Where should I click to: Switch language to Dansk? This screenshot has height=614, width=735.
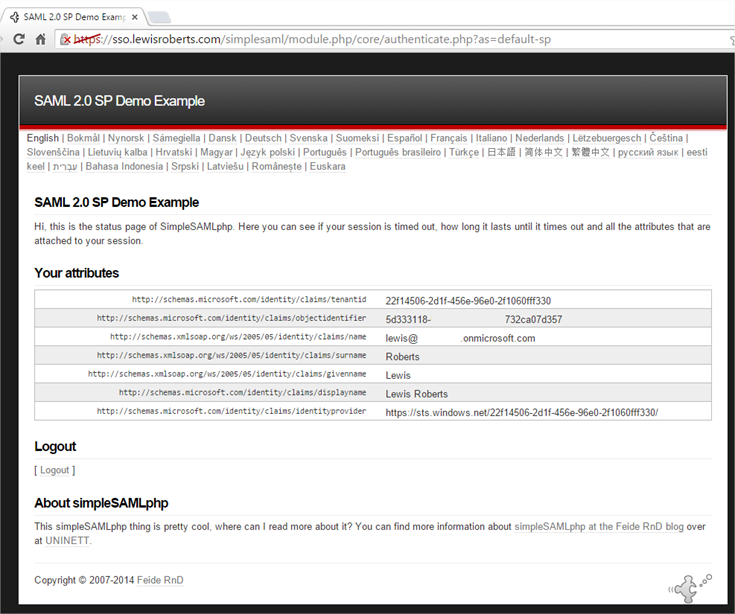[x=222, y=138]
